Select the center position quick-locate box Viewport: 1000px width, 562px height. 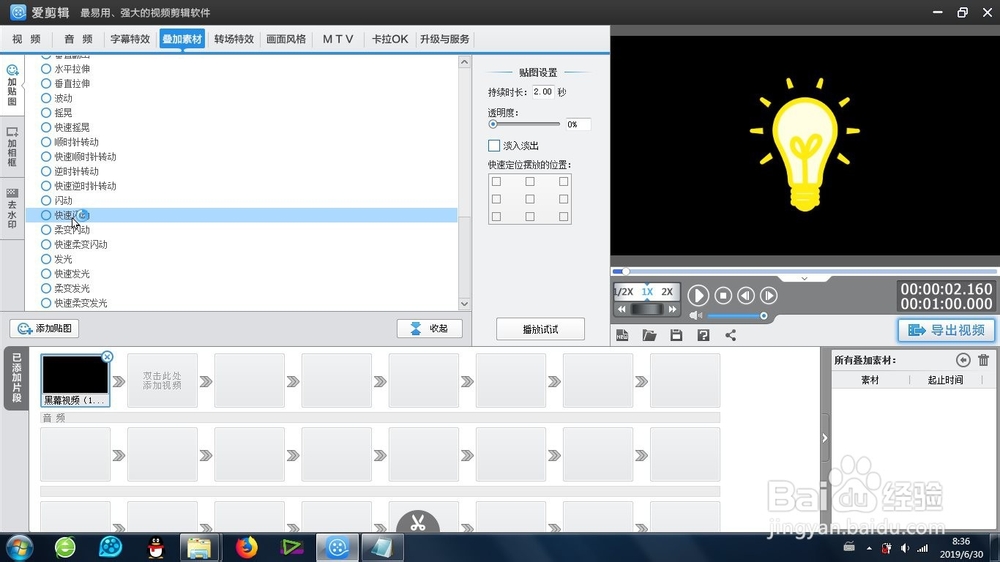coord(529,199)
